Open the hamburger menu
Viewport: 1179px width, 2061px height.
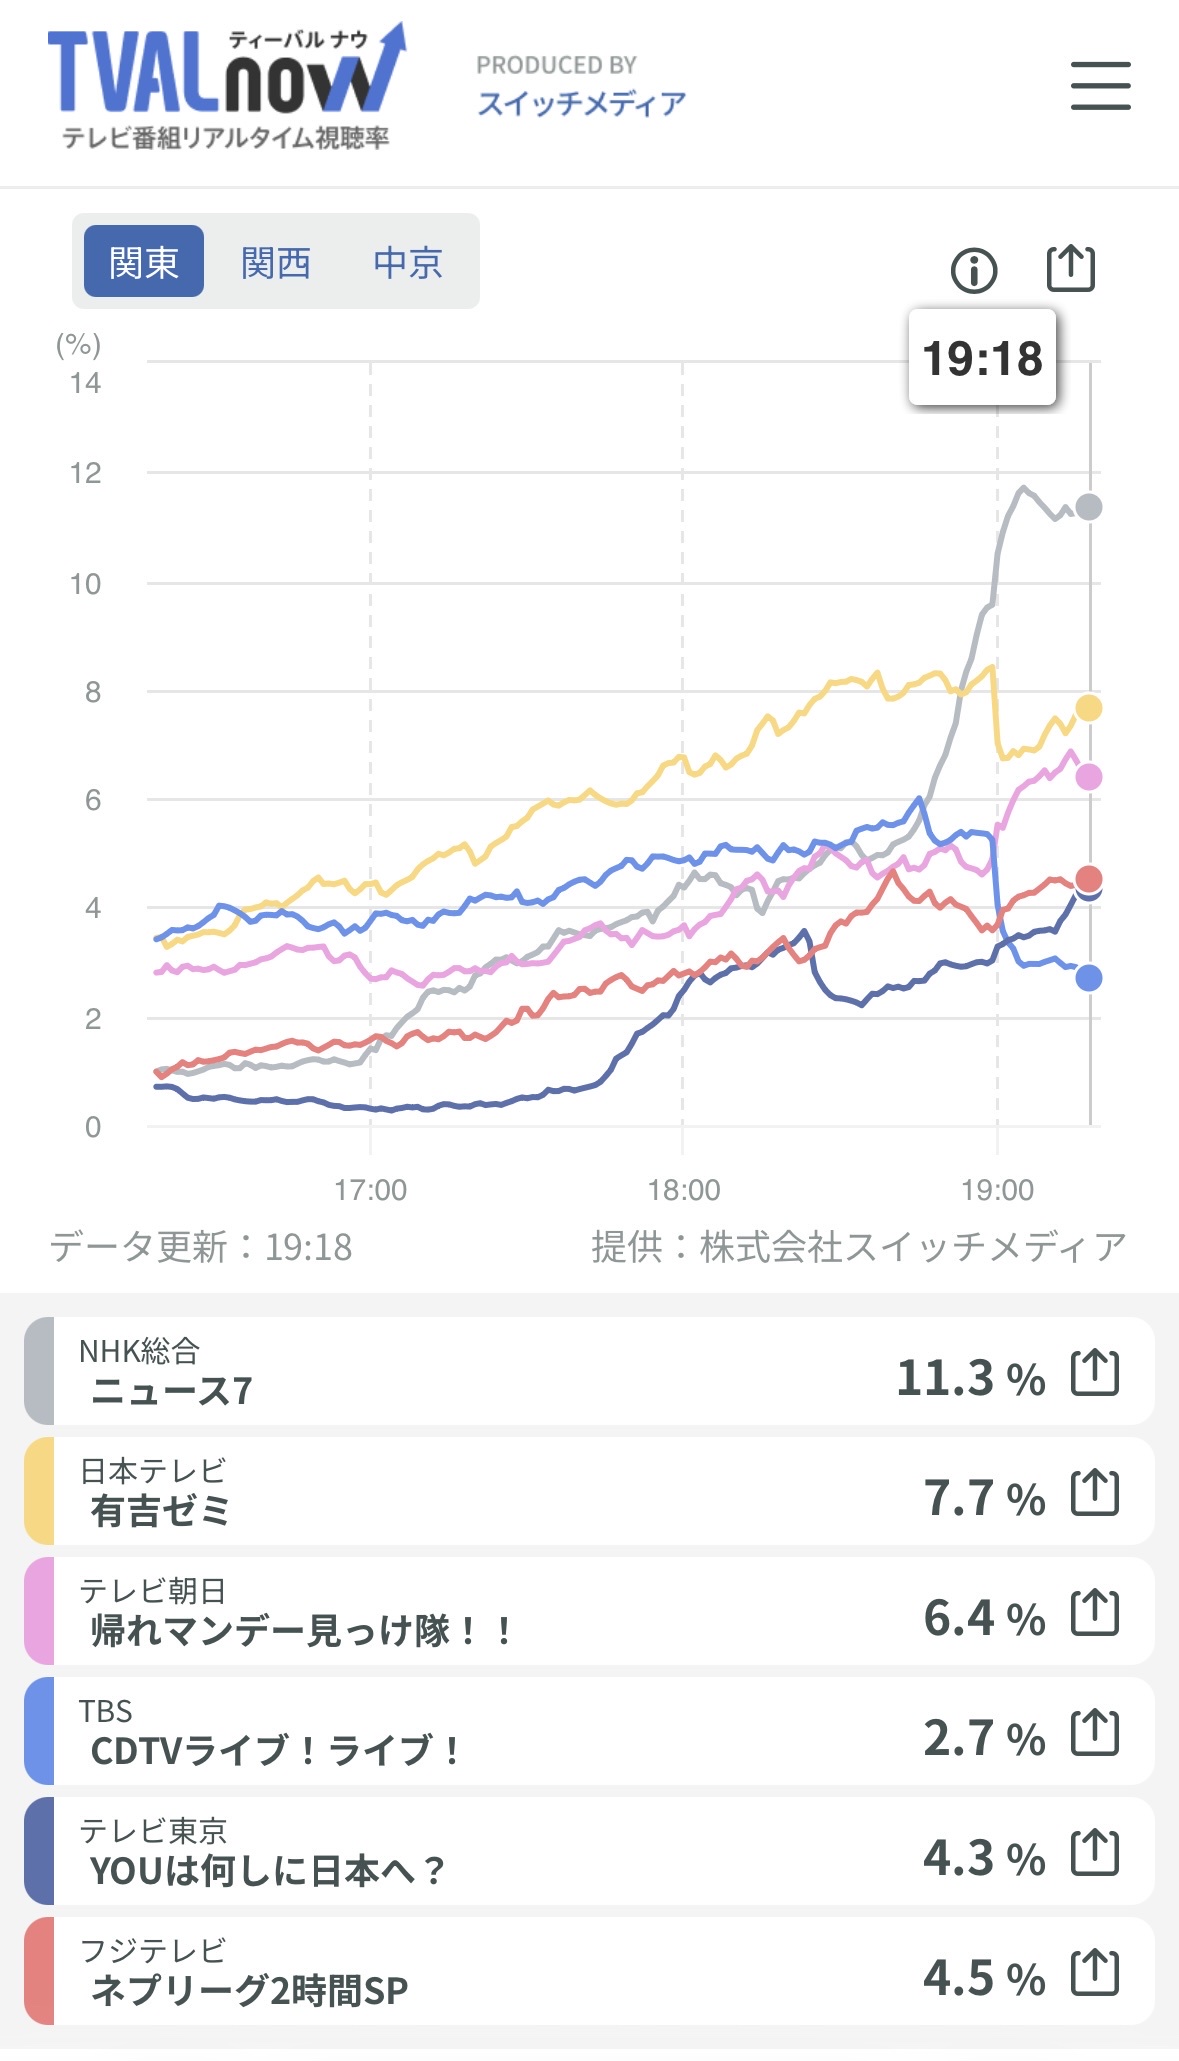point(1100,85)
